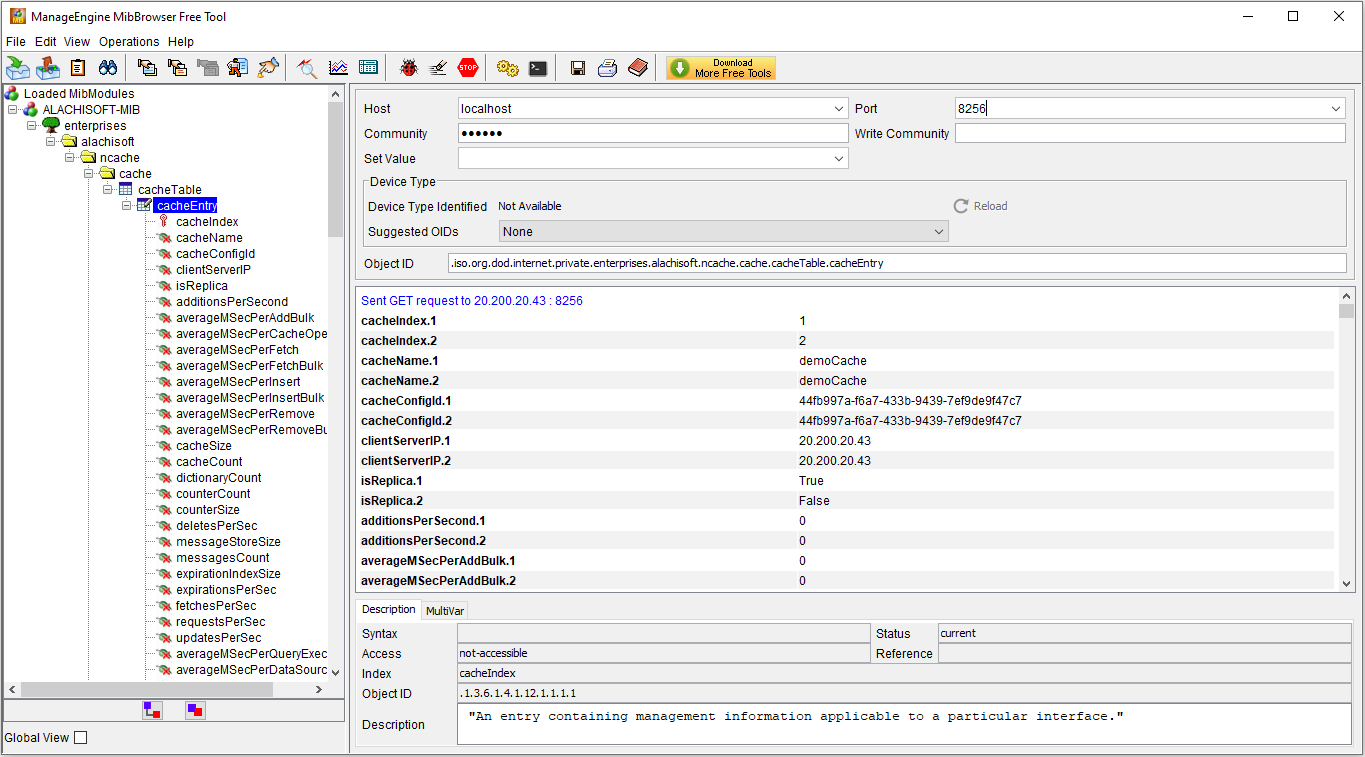Click the results pane down scroll arrow

(x=1346, y=582)
